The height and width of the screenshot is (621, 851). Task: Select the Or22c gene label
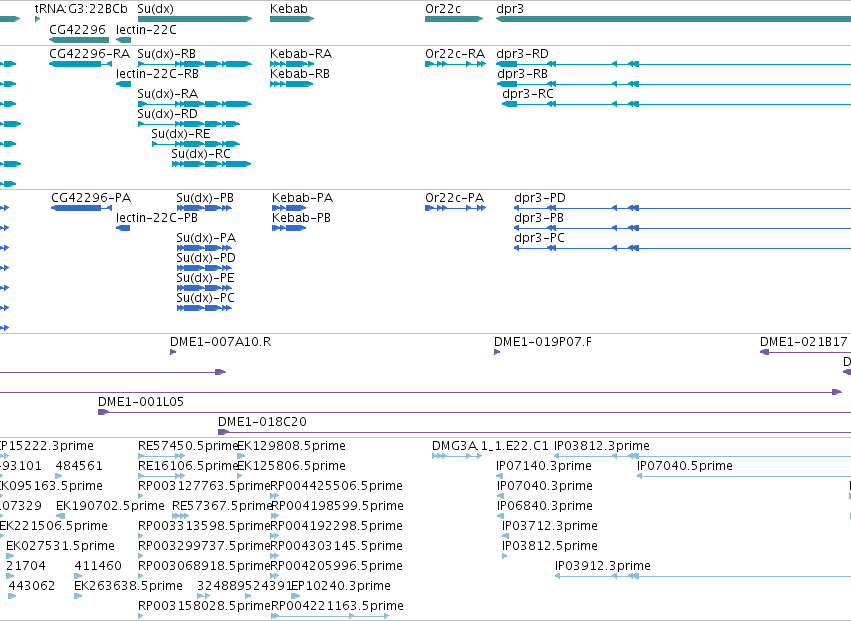443,9
